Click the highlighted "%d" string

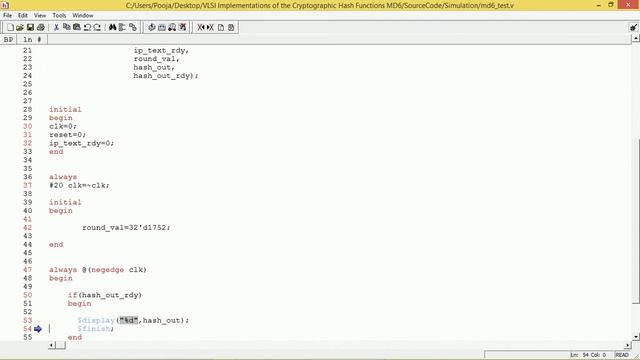click(129, 320)
